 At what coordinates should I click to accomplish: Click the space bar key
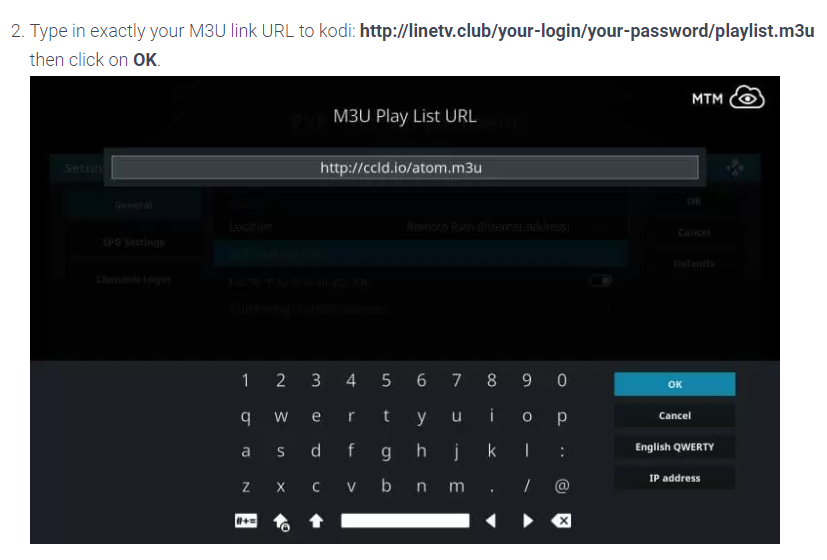tap(405, 521)
